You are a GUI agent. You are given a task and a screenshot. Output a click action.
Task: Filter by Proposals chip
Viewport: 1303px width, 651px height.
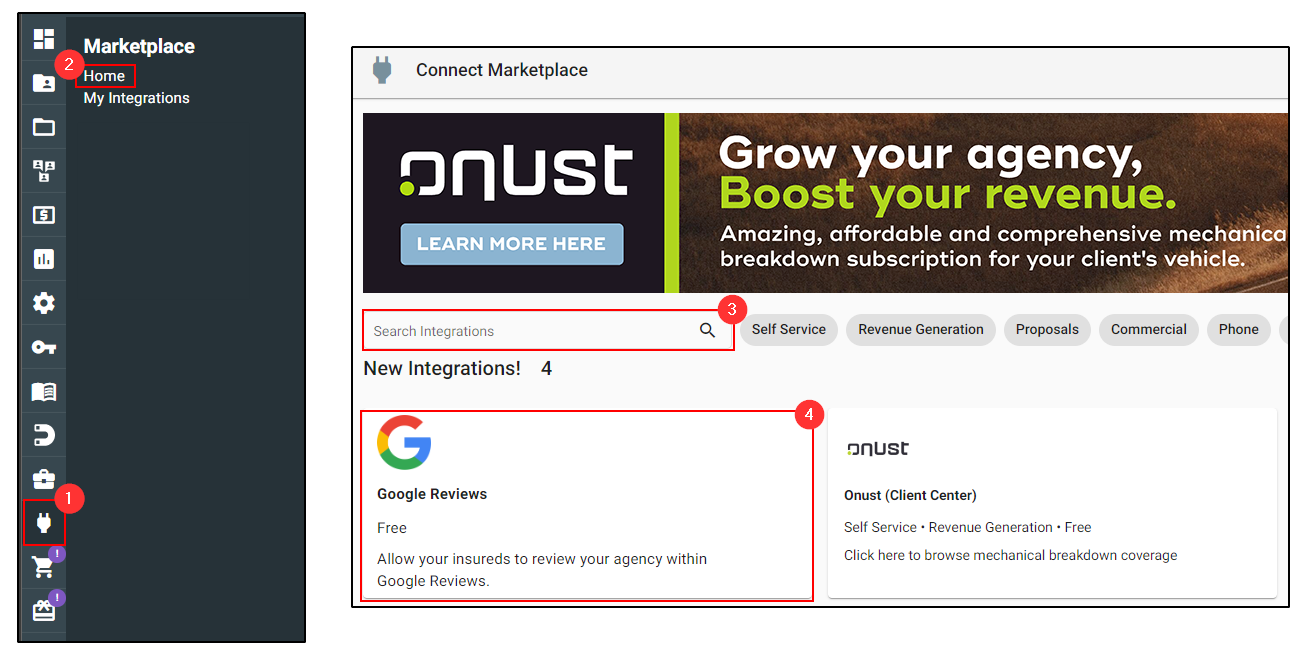[x=1047, y=330]
